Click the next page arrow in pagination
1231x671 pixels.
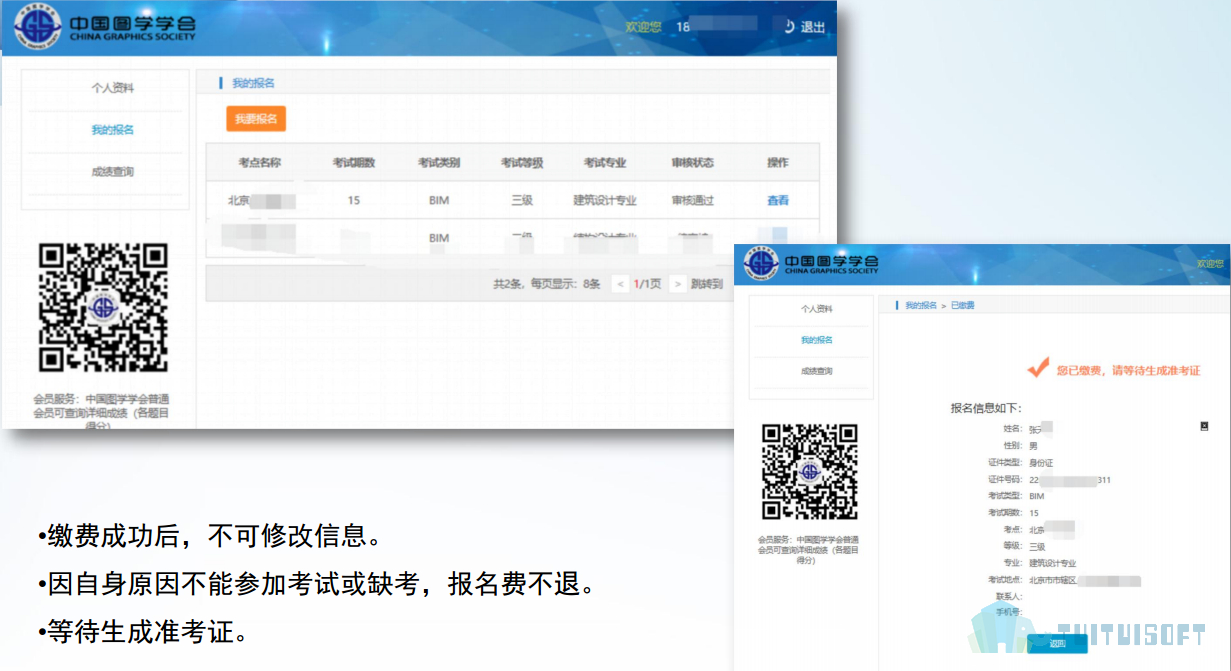click(x=678, y=284)
